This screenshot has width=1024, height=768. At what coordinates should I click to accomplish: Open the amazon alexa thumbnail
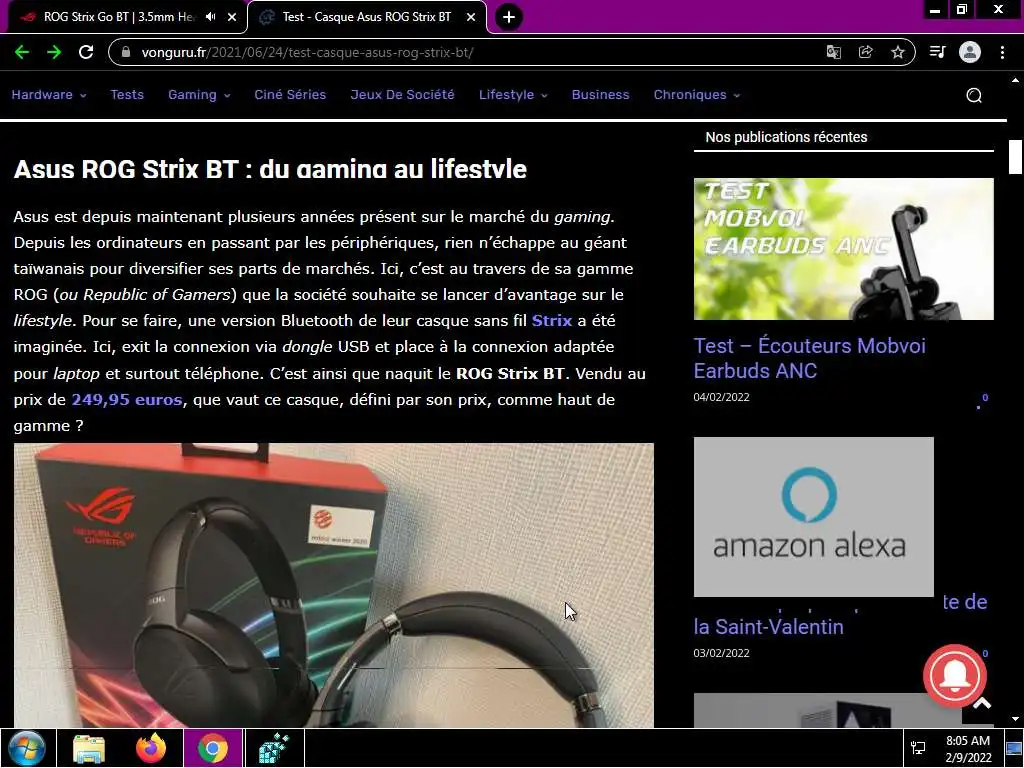pyautogui.click(x=814, y=517)
